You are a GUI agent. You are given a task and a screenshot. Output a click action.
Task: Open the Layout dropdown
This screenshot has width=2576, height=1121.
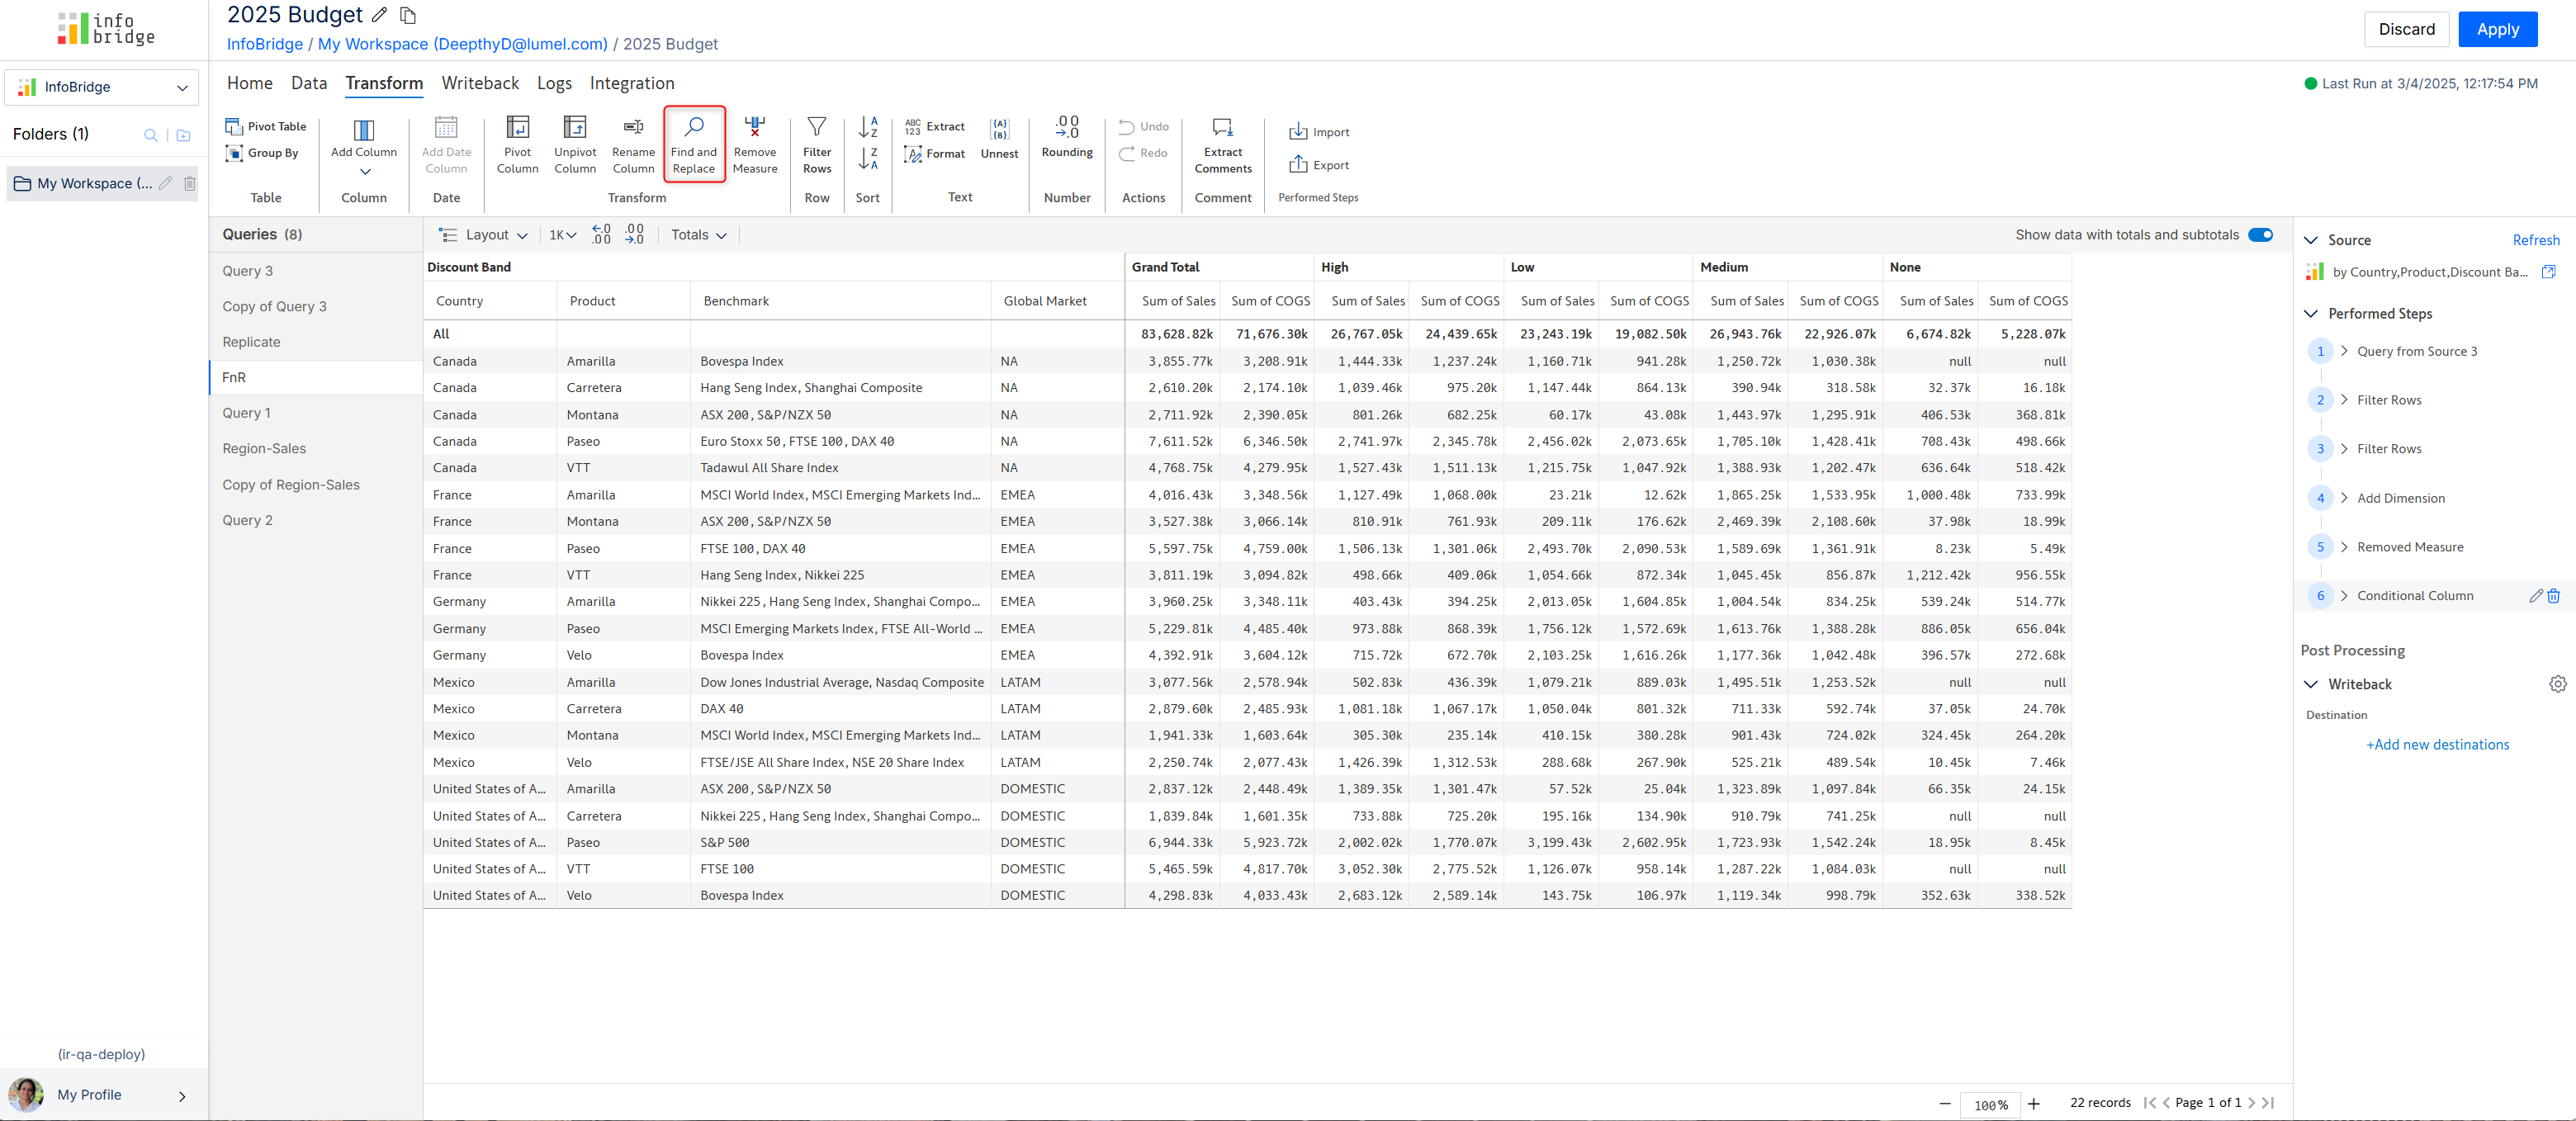tap(484, 235)
